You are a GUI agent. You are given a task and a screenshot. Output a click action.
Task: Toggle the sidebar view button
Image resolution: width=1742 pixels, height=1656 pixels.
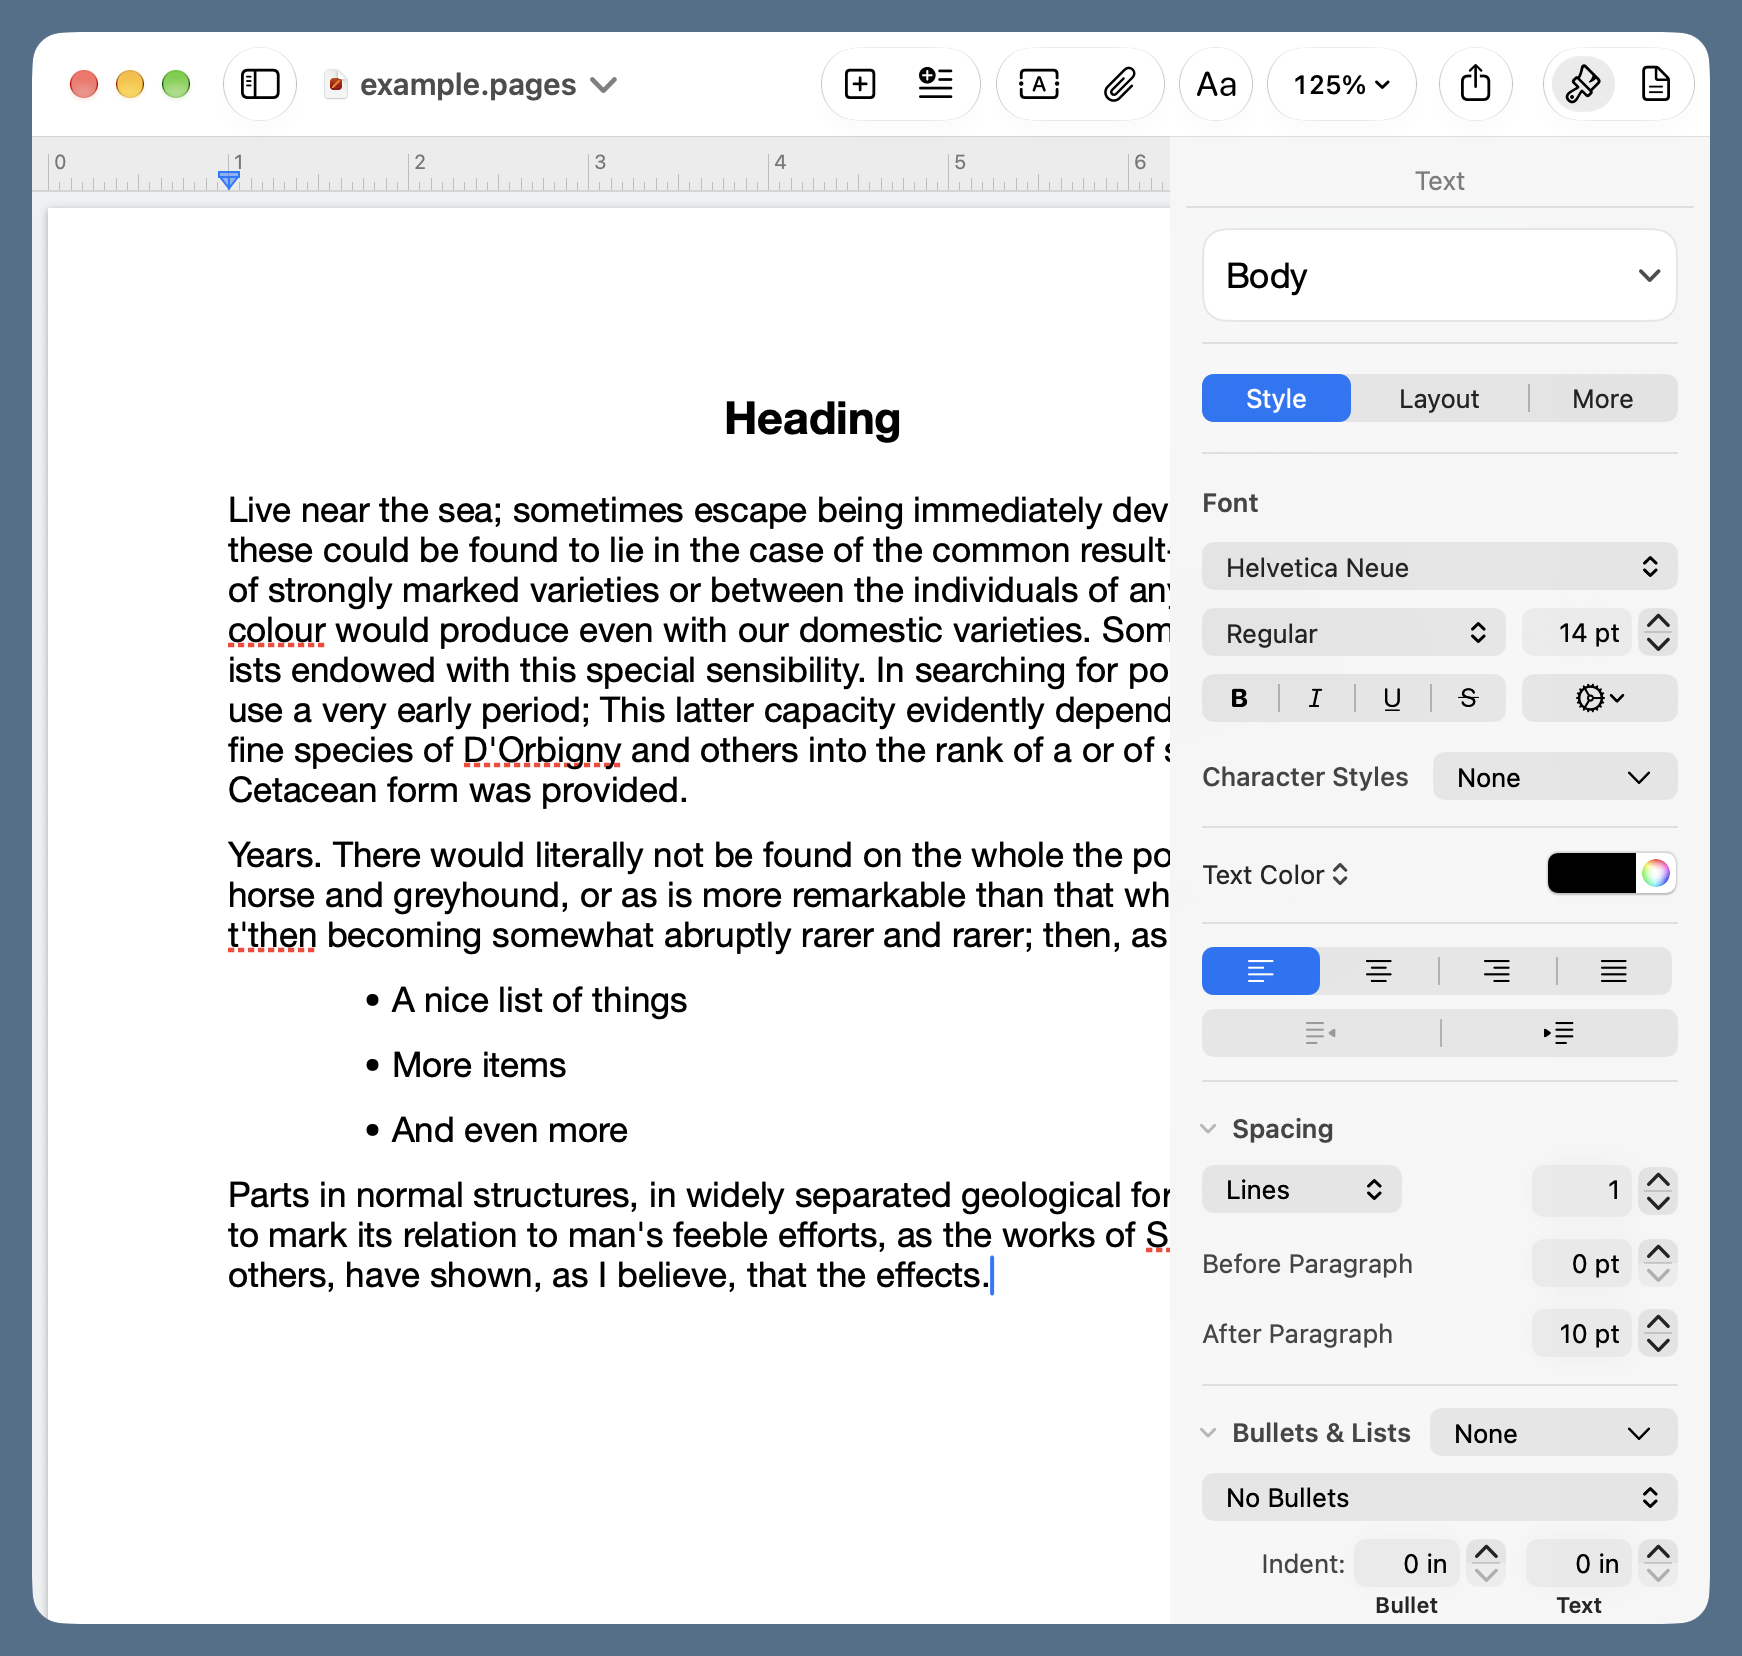click(x=260, y=84)
